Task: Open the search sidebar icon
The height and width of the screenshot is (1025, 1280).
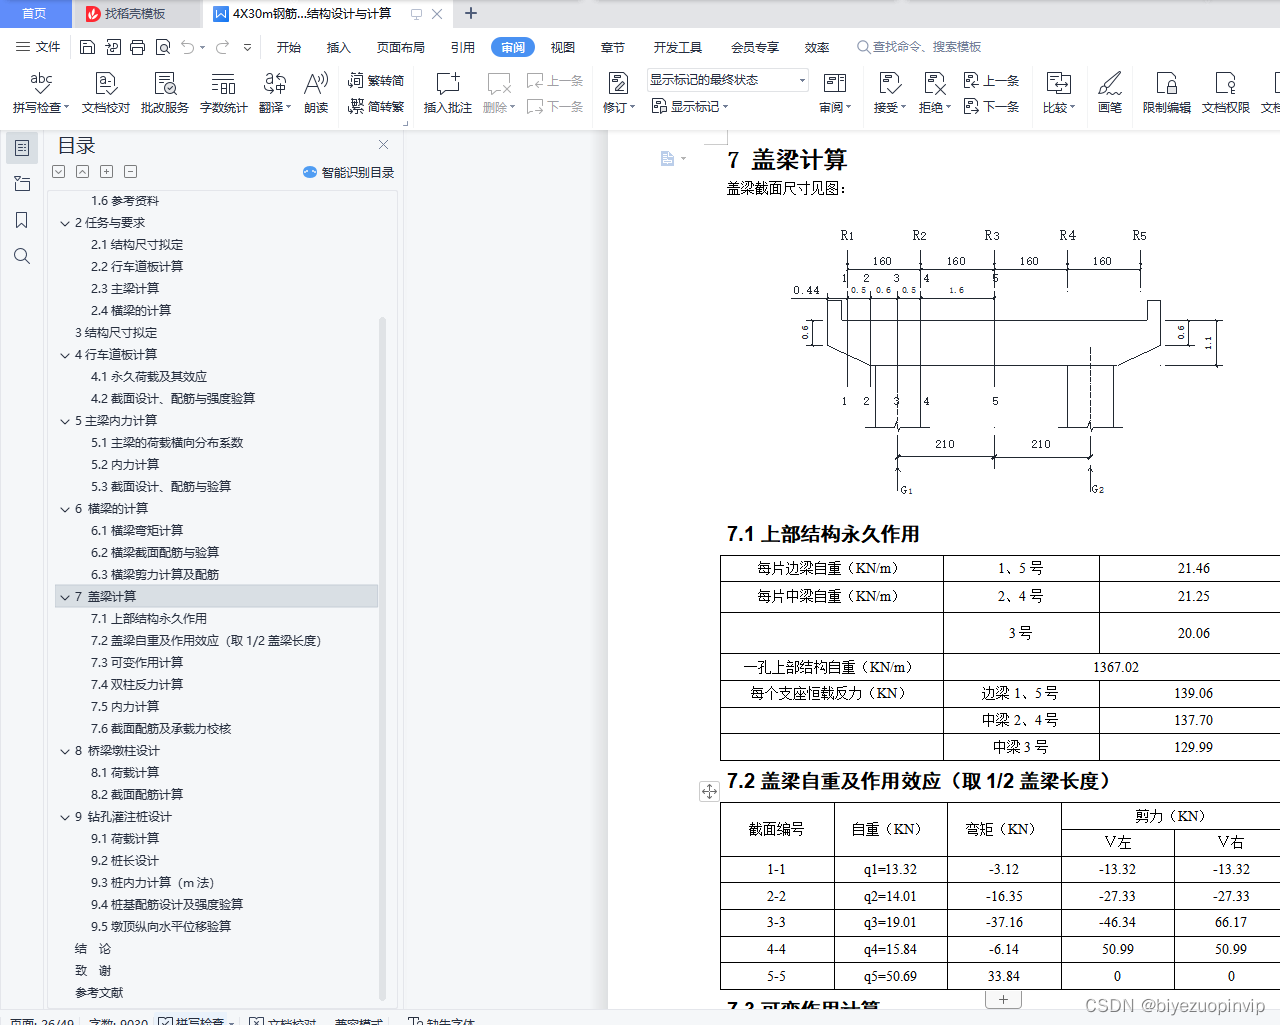Action: pos(22,256)
